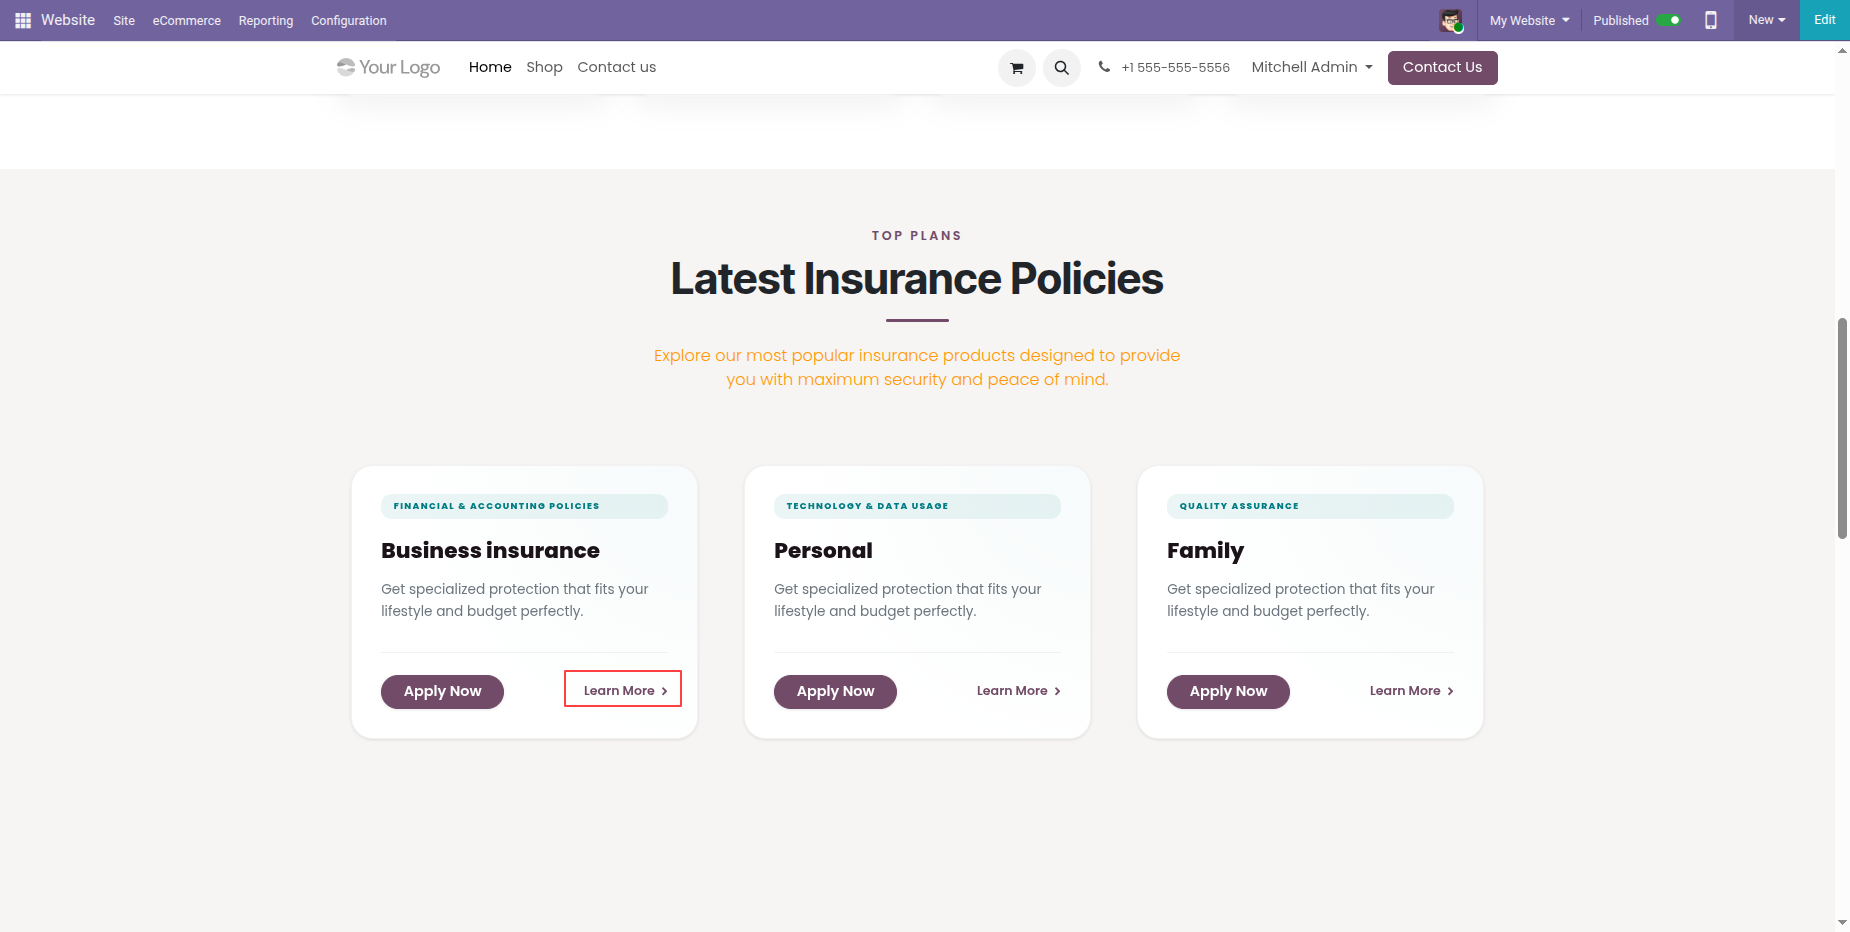Click the Your Logo image

click(x=389, y=67)
